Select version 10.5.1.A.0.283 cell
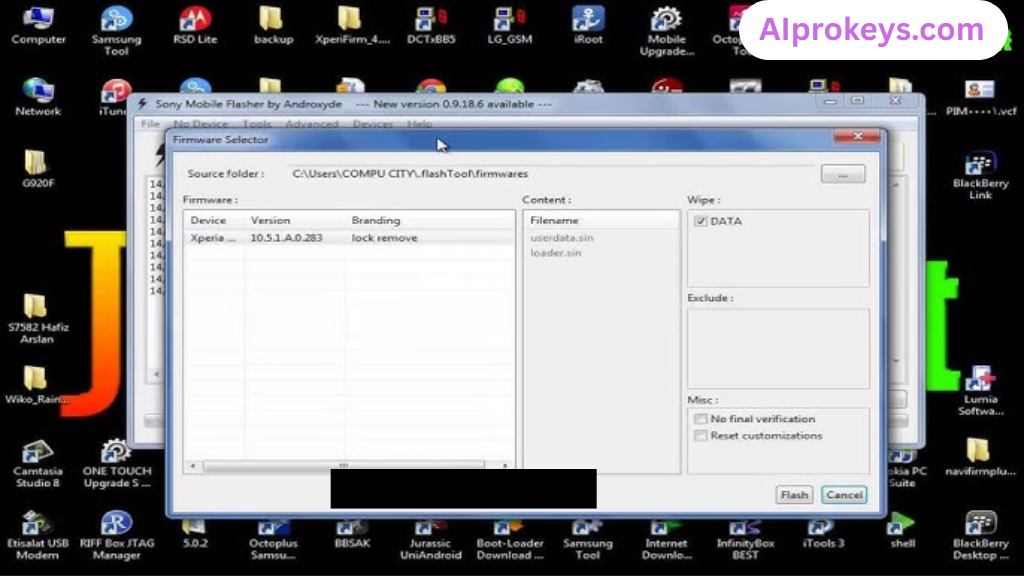 coord(286,238)
